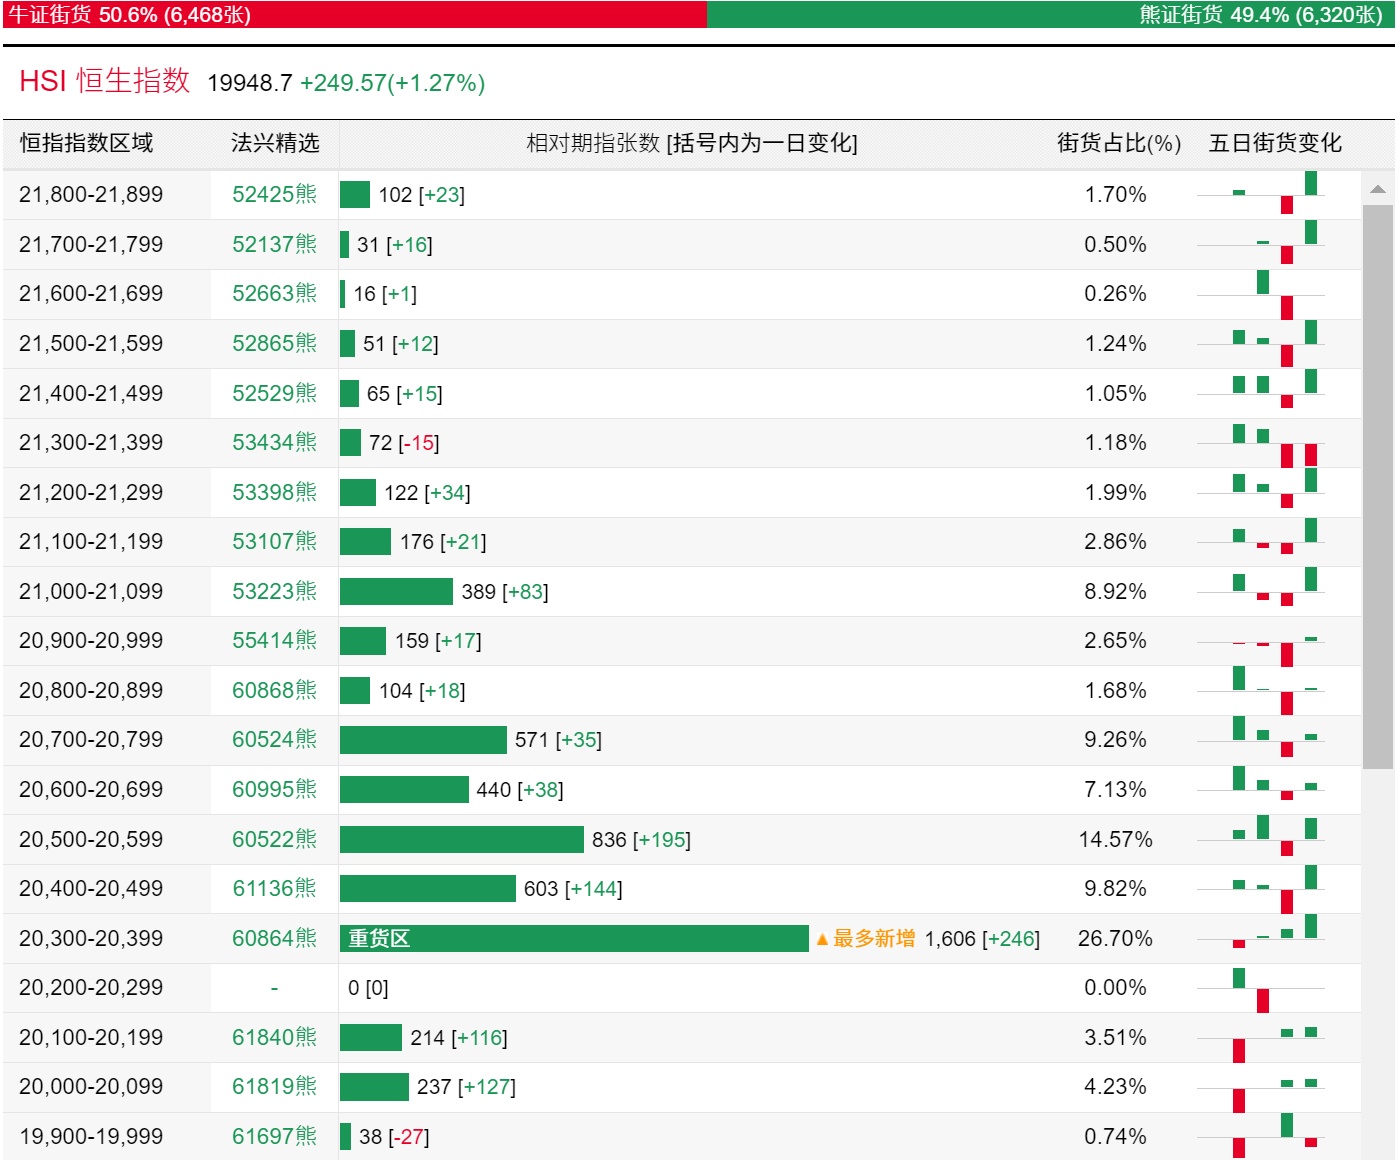
Task: Open warrant link 60995熊
Action: [x=274, y=789]
